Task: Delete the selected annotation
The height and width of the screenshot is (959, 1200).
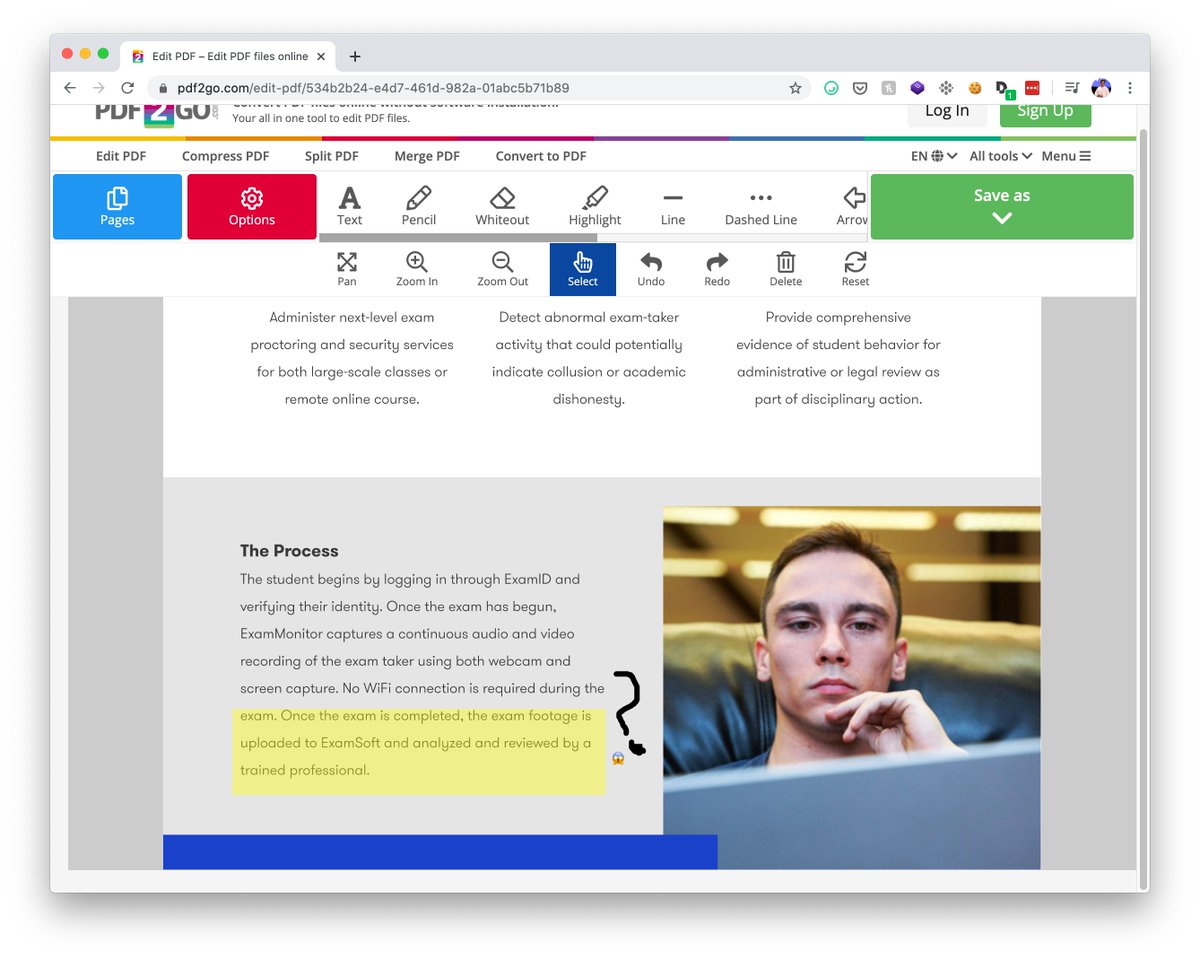Action: pos(786,269)
